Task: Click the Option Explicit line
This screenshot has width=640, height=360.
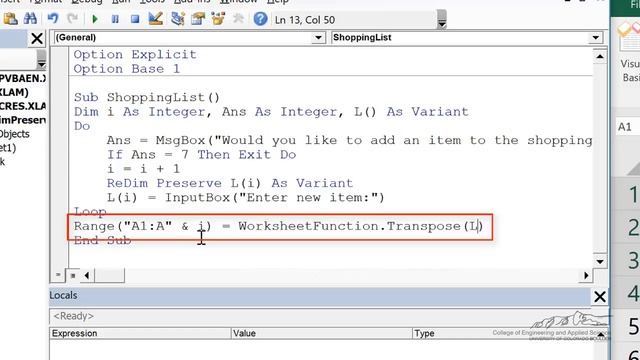Action: tap(135, 55)
